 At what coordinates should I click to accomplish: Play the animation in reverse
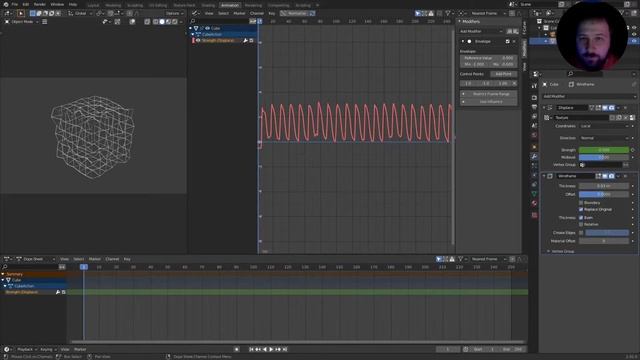click(264, 349)
